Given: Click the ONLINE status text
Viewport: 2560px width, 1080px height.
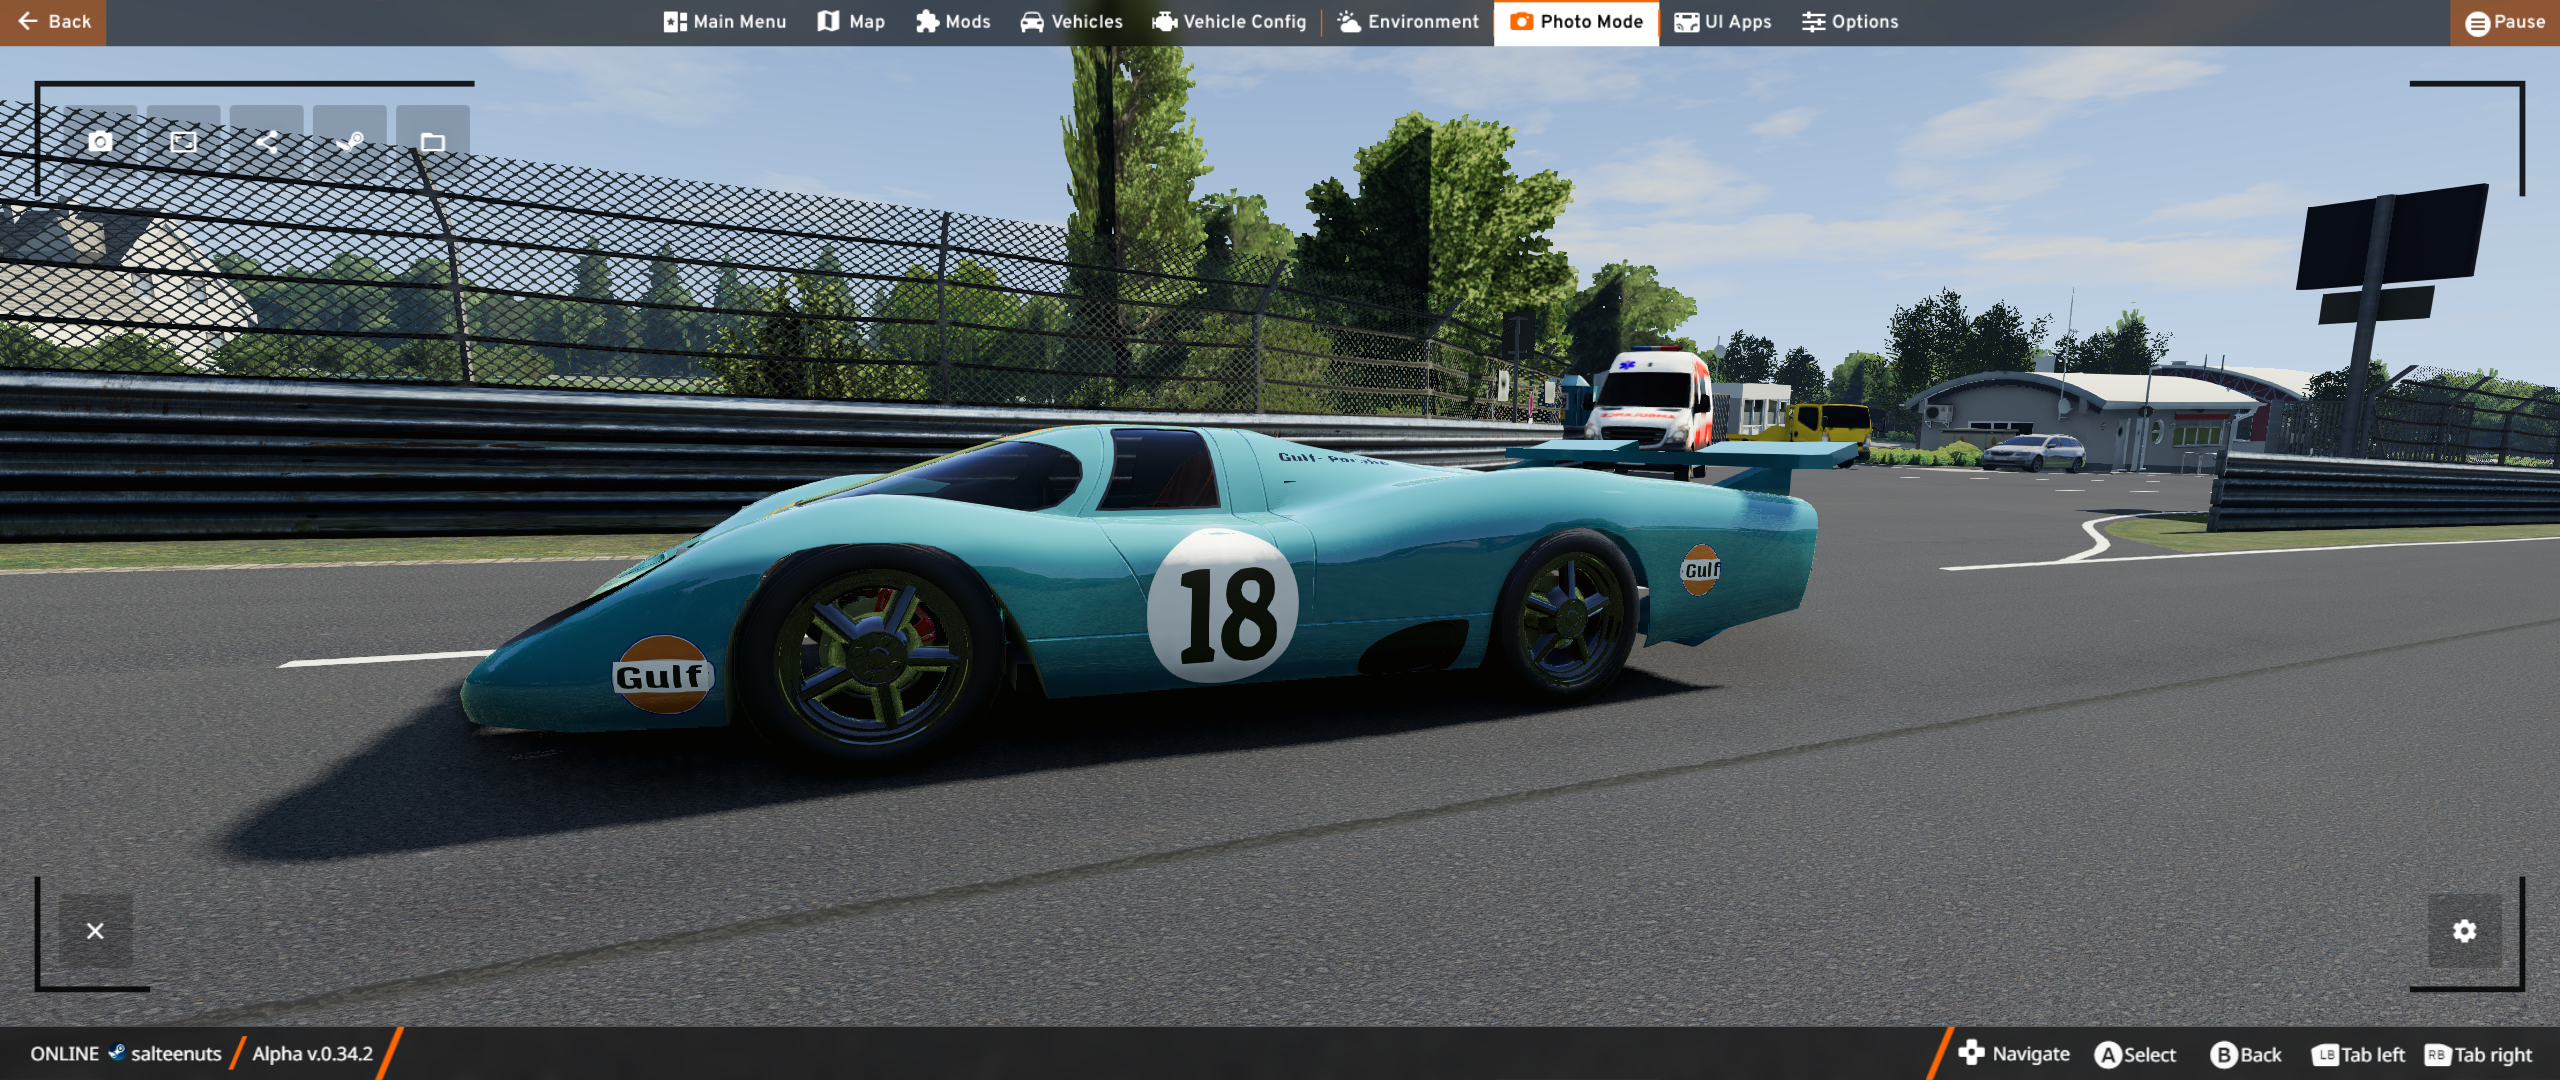Looking at the screenshot, I should [x=65, y=1054].
